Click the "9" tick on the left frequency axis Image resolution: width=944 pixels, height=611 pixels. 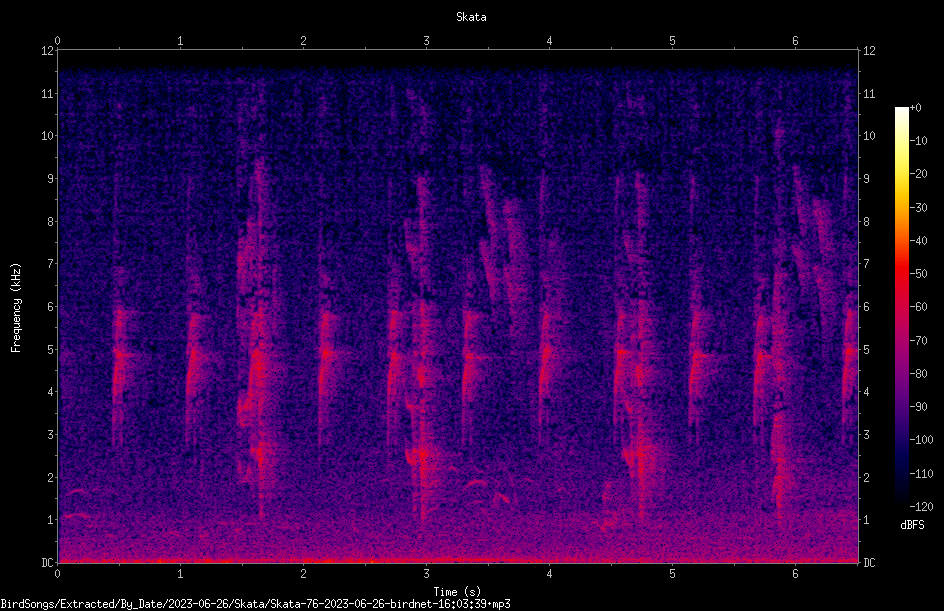pos(50,179)
